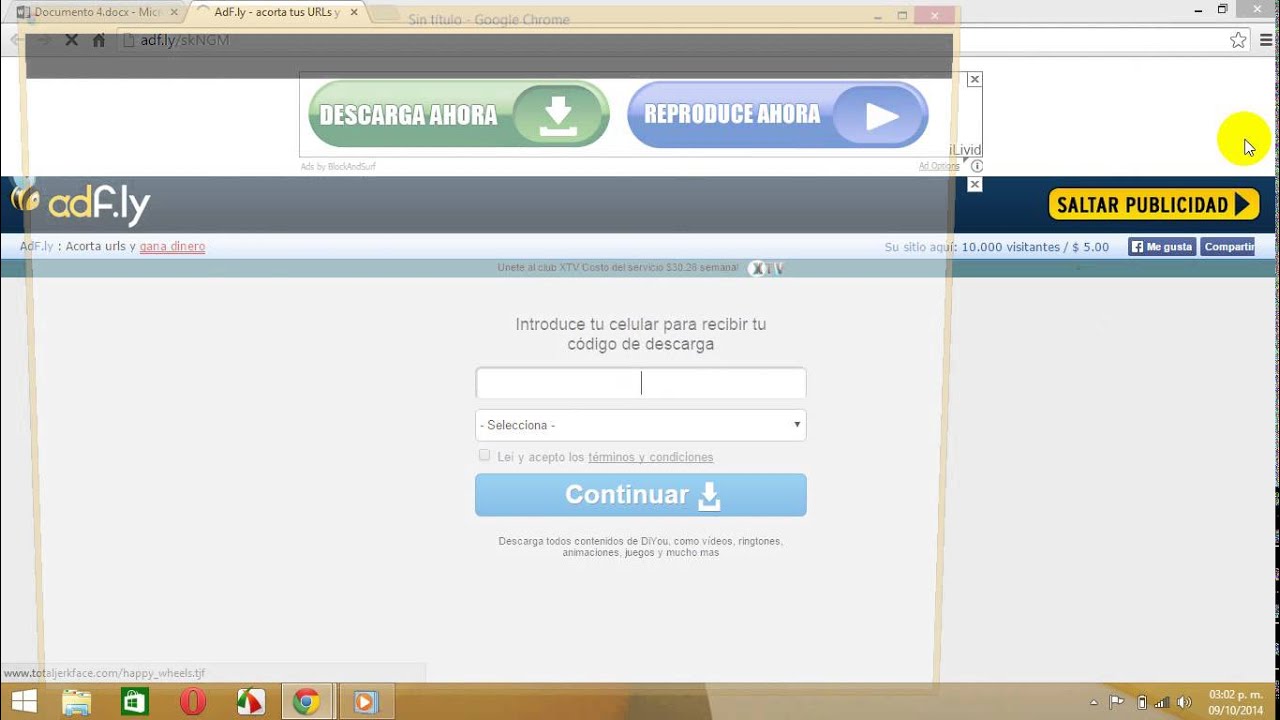Click the adf.ly bee logo
The image size is (1280, 720).
[80, 204]
